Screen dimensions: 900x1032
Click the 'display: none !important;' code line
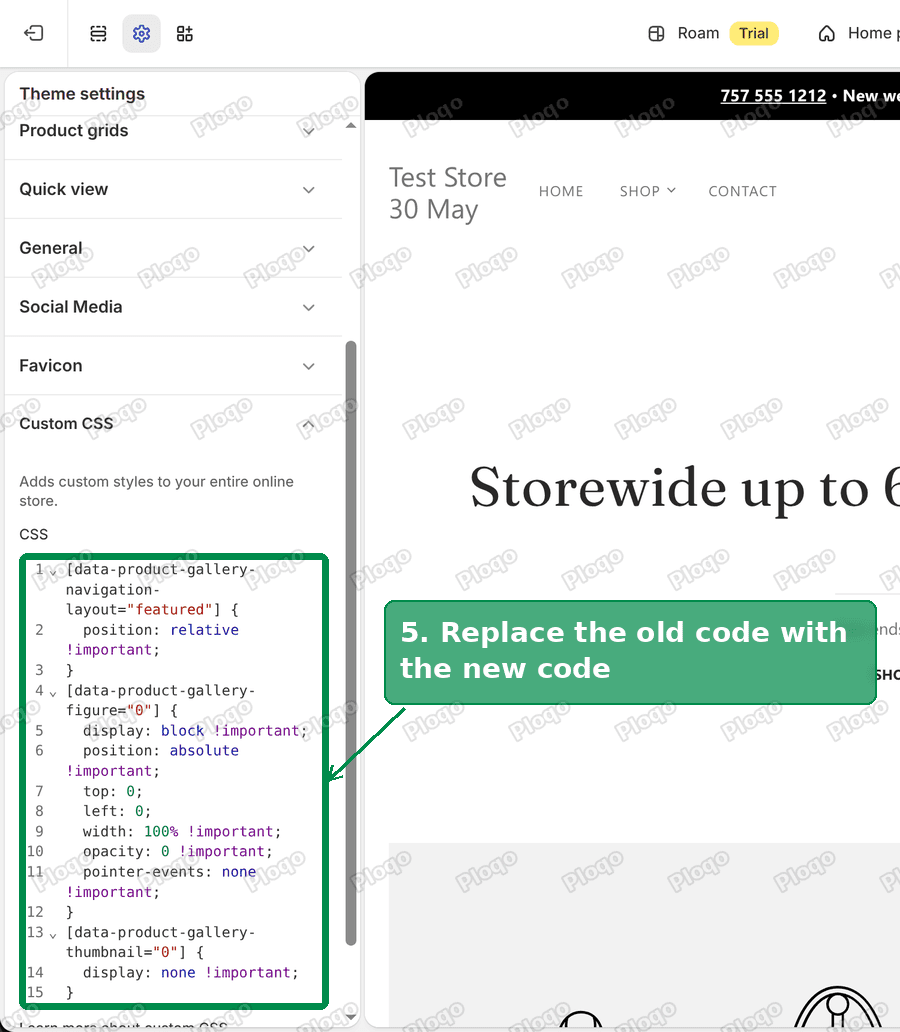point(191,972)
